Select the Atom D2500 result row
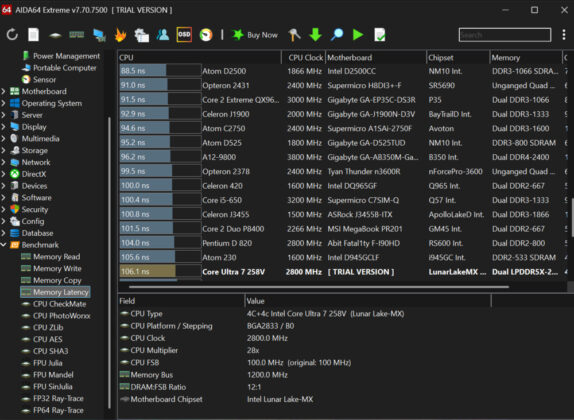The width and height of the screenshot is (574, 420). coord(342,71)
